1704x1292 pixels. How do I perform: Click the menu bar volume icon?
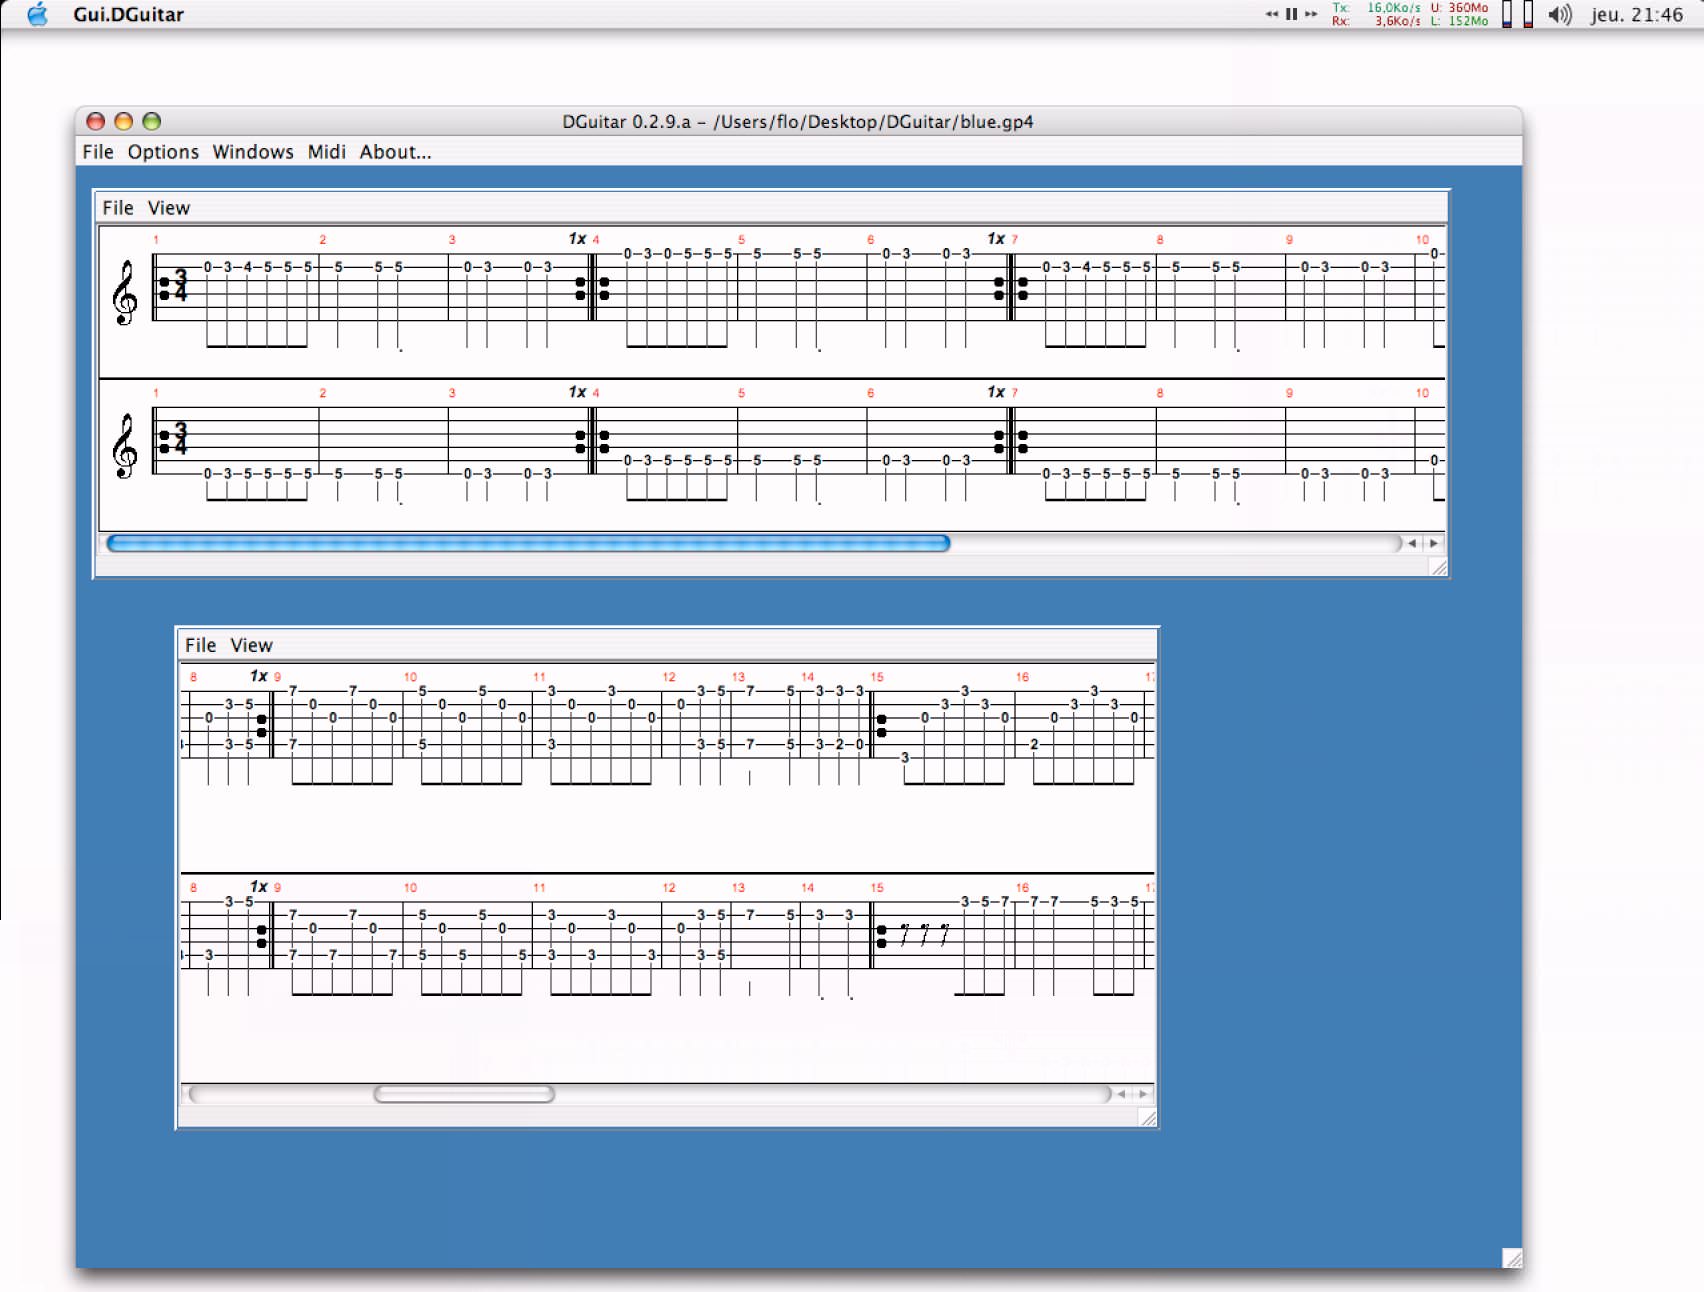pyautogui.click(x=1560, y=14)
